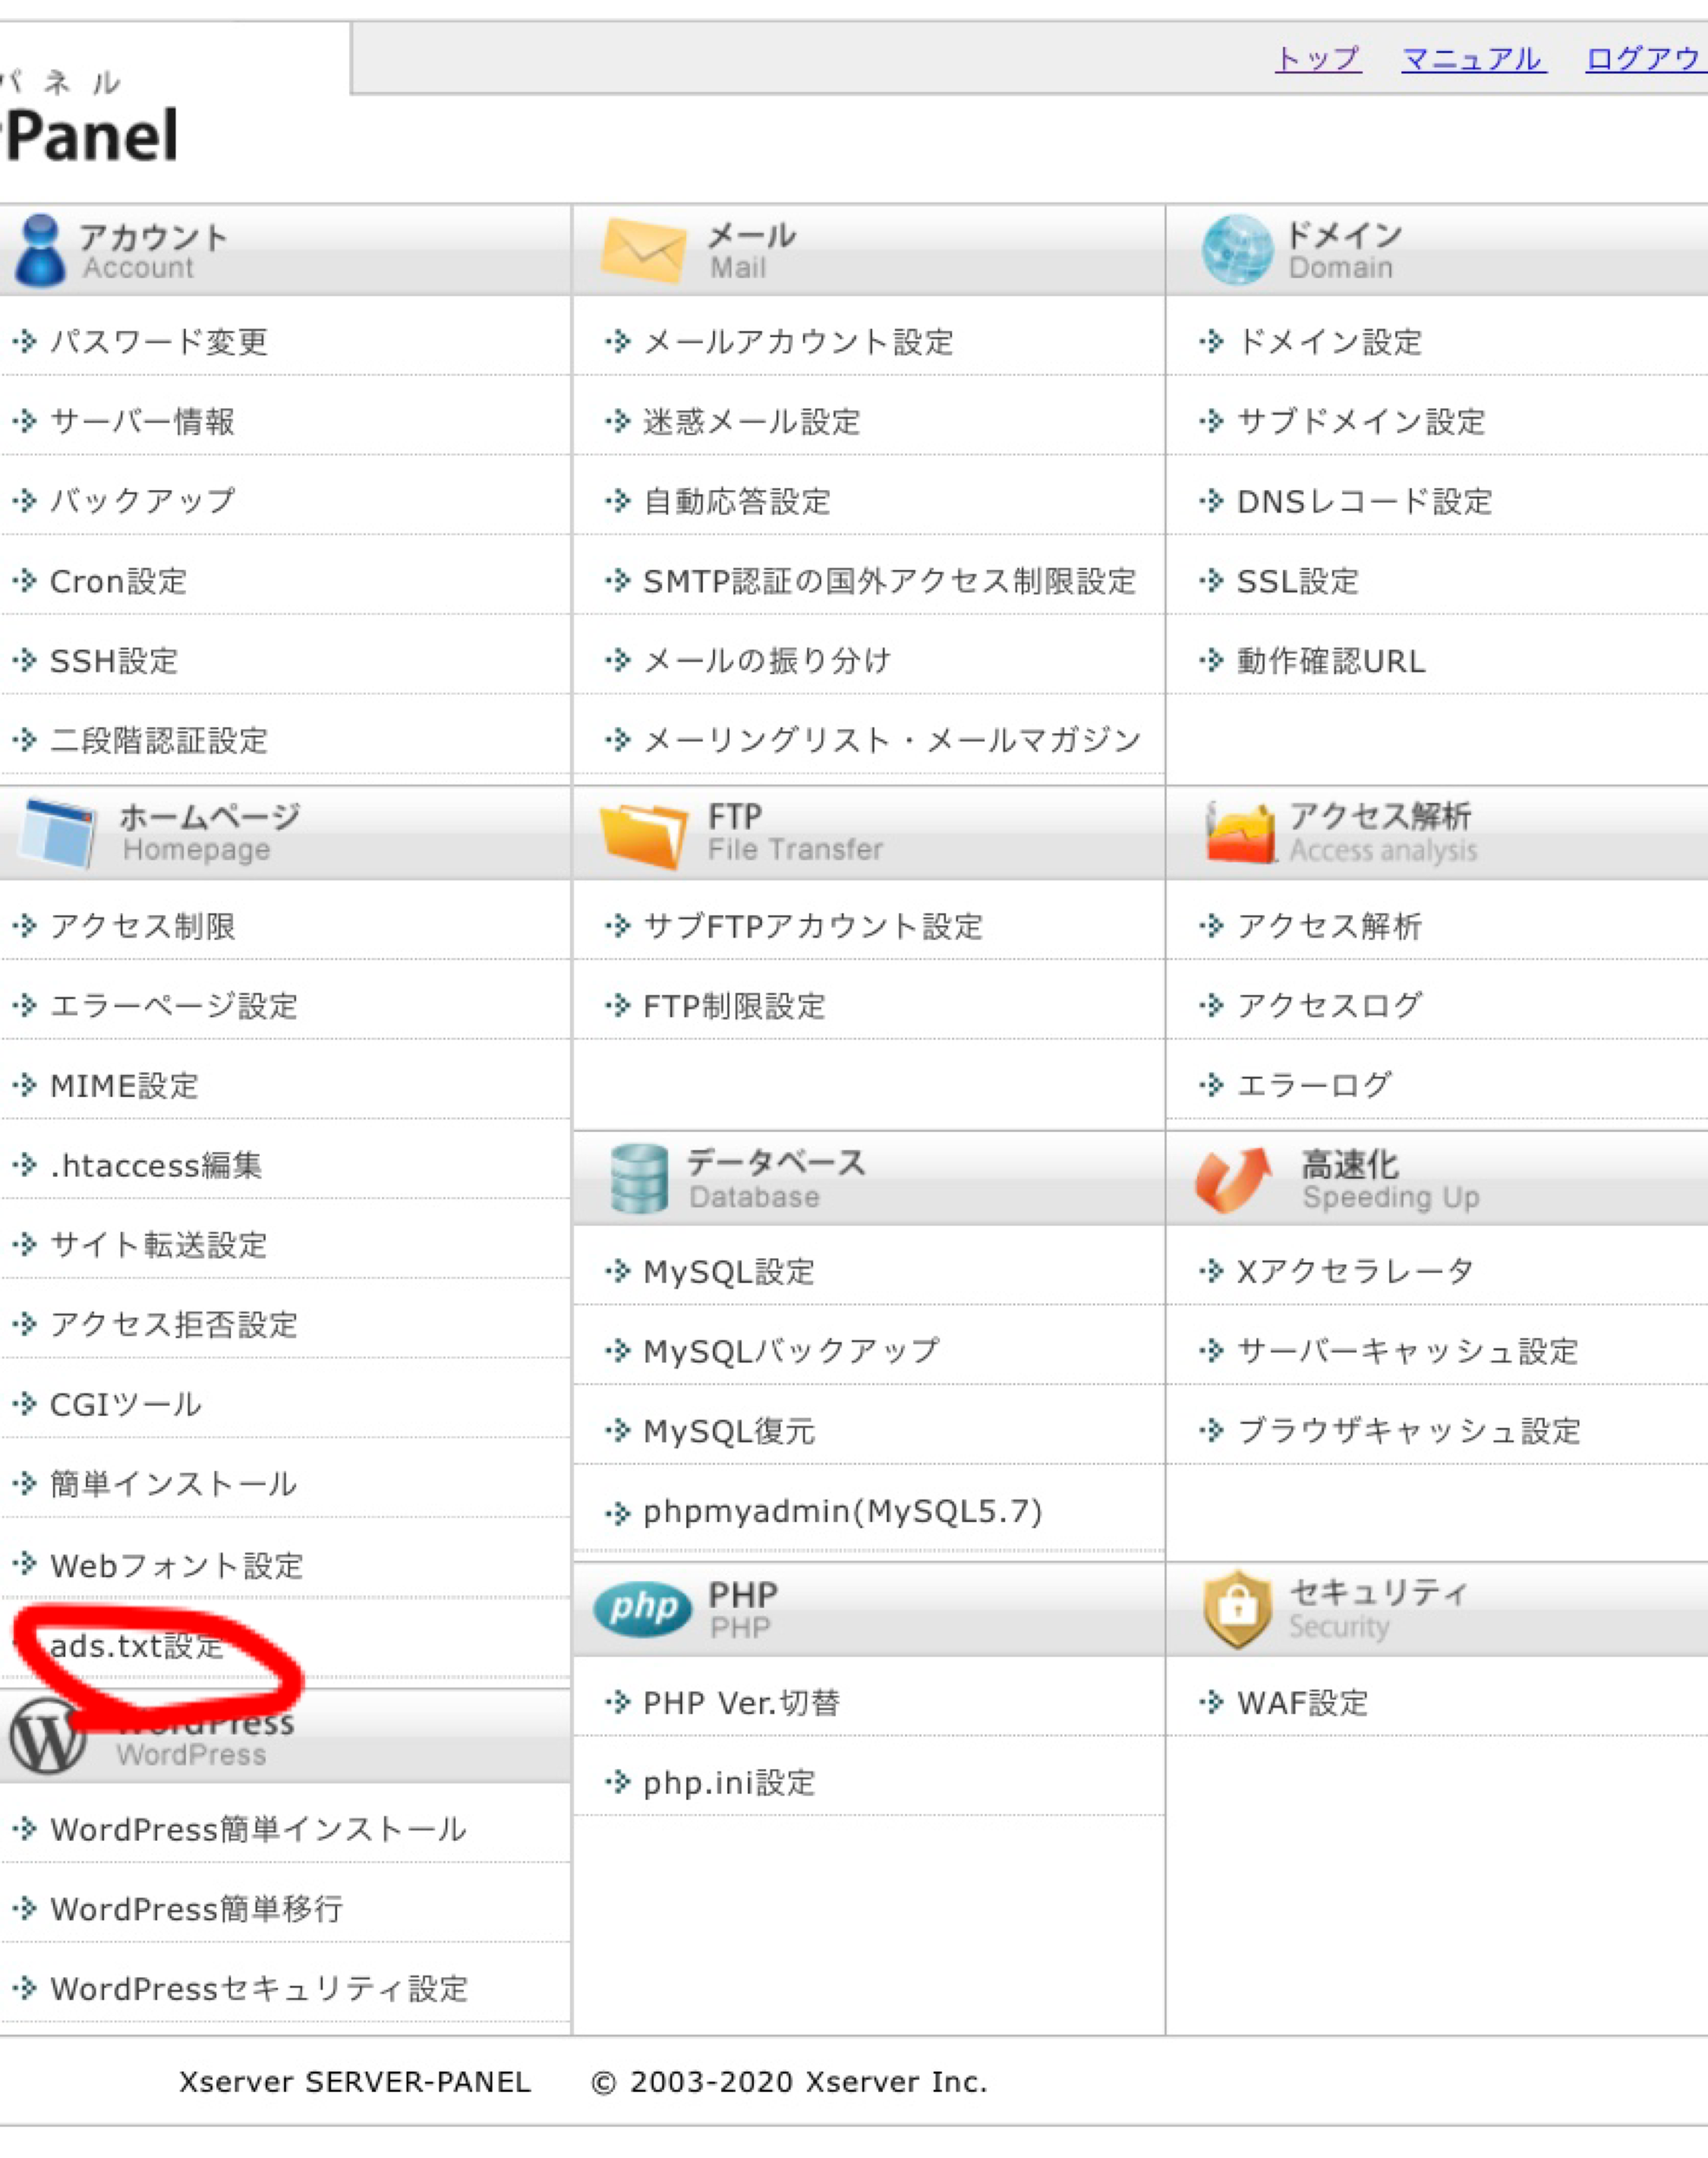The height and width of the screenshot is (2158, 1708).
Task: Click the Access analysis chart icon
Action: [x=1240, y=832]
